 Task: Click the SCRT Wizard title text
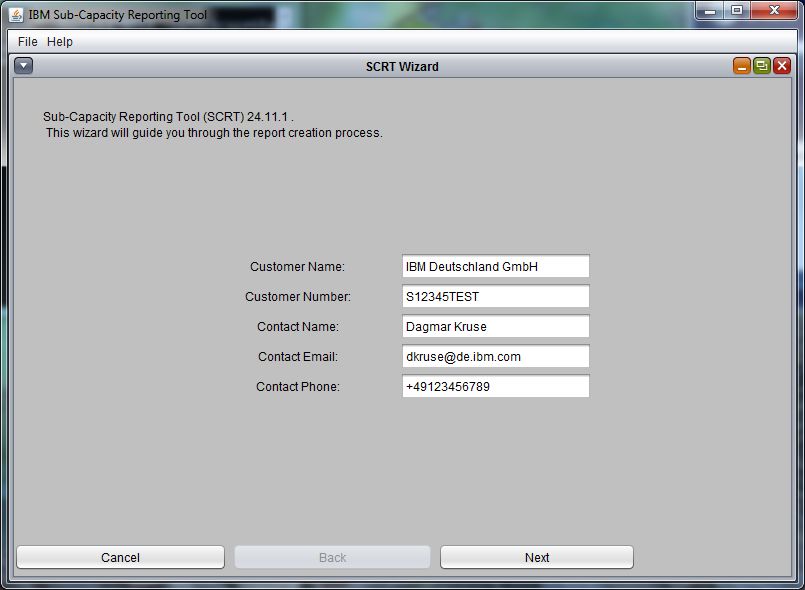click(402, 67)
